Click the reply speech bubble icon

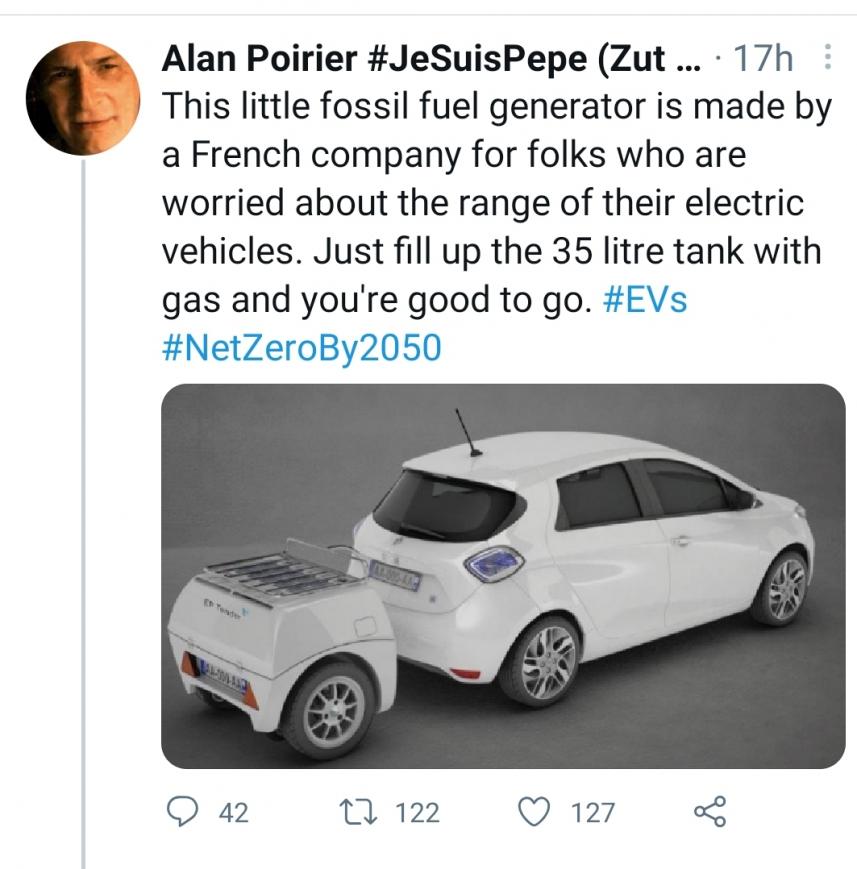click(181, 812)
